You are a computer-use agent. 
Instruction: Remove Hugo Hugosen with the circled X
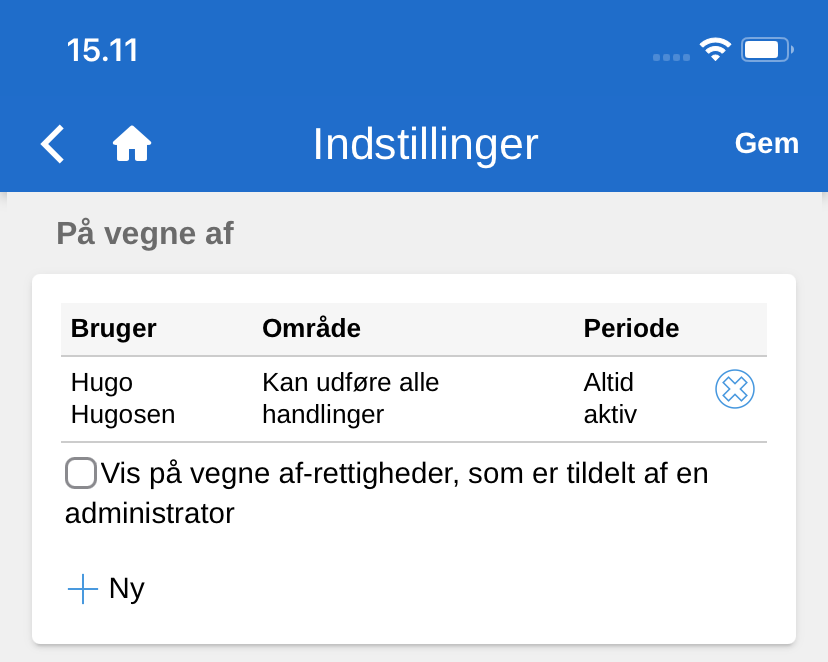click(x=735, y=389)
